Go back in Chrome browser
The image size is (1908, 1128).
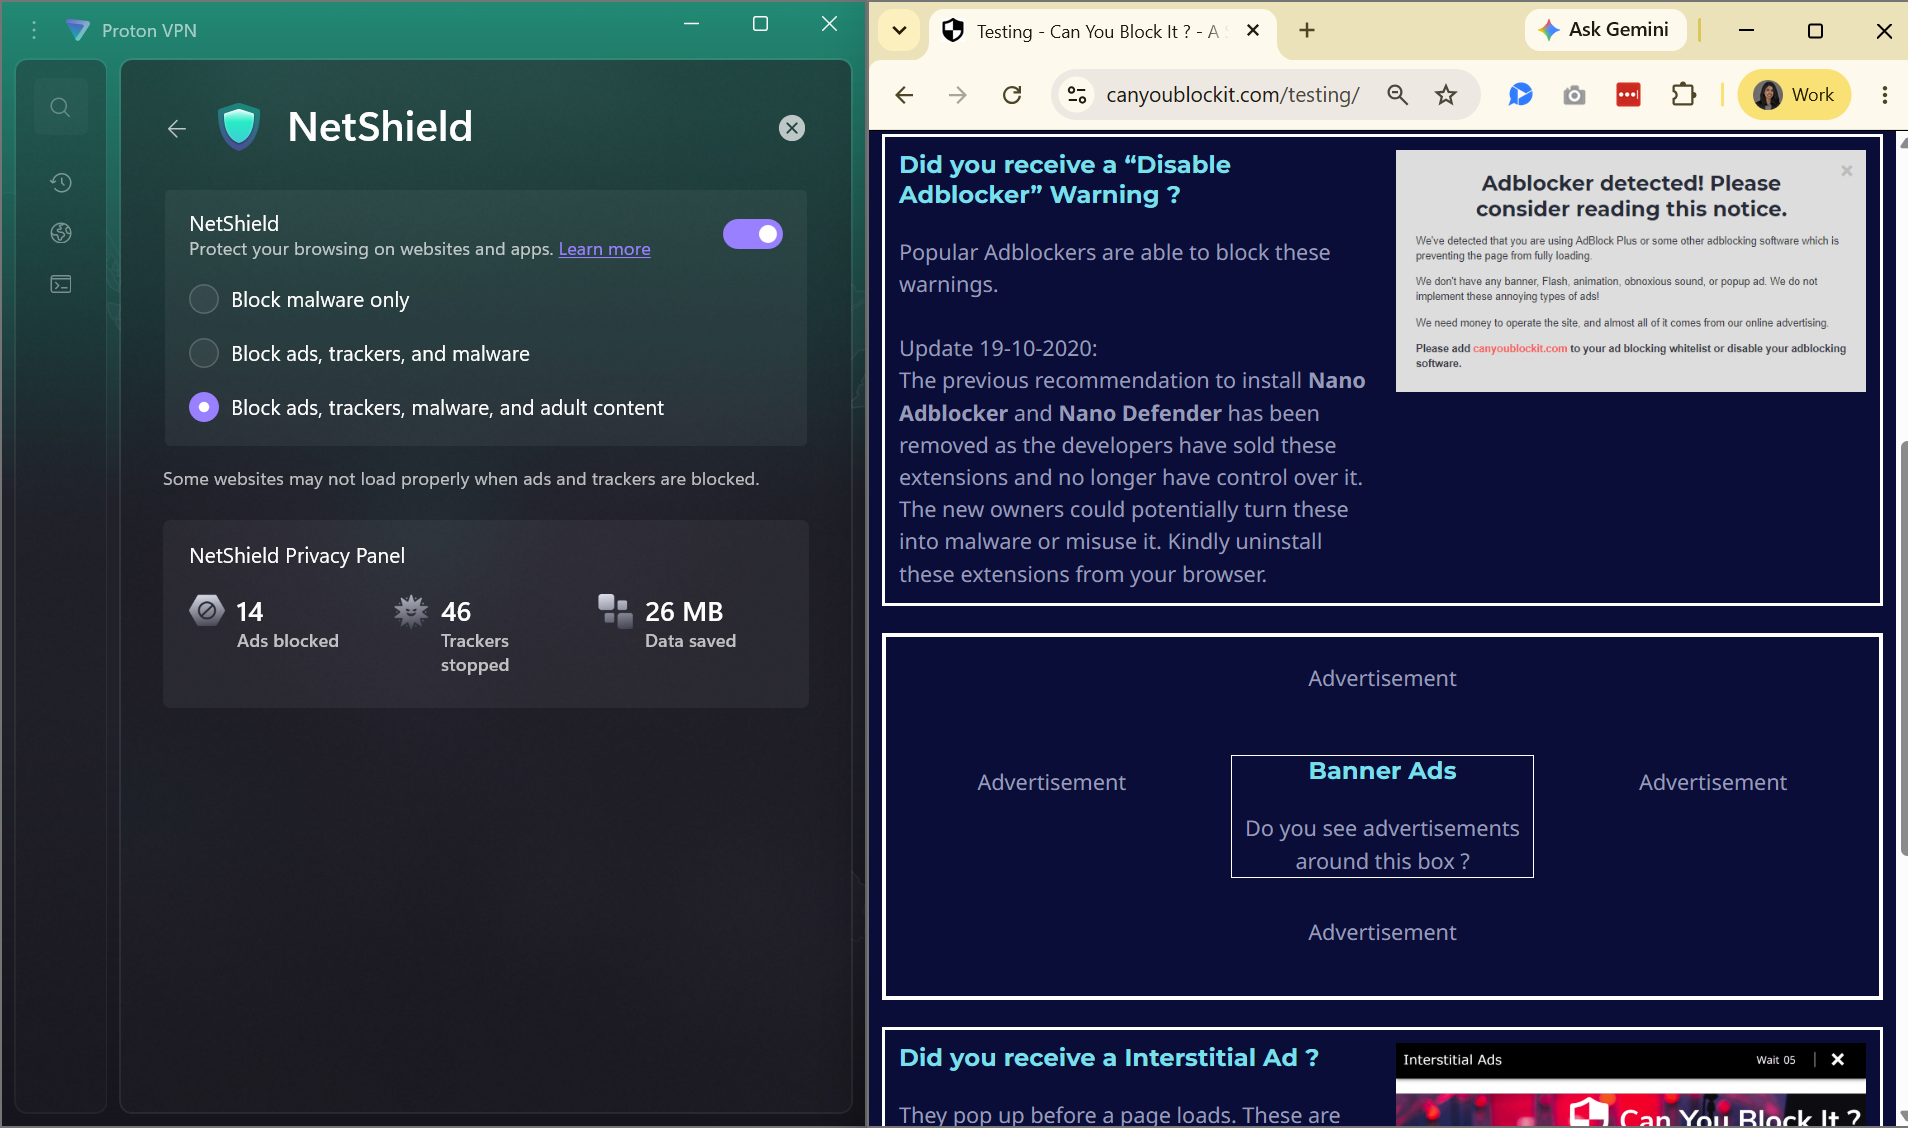point(904,95)
